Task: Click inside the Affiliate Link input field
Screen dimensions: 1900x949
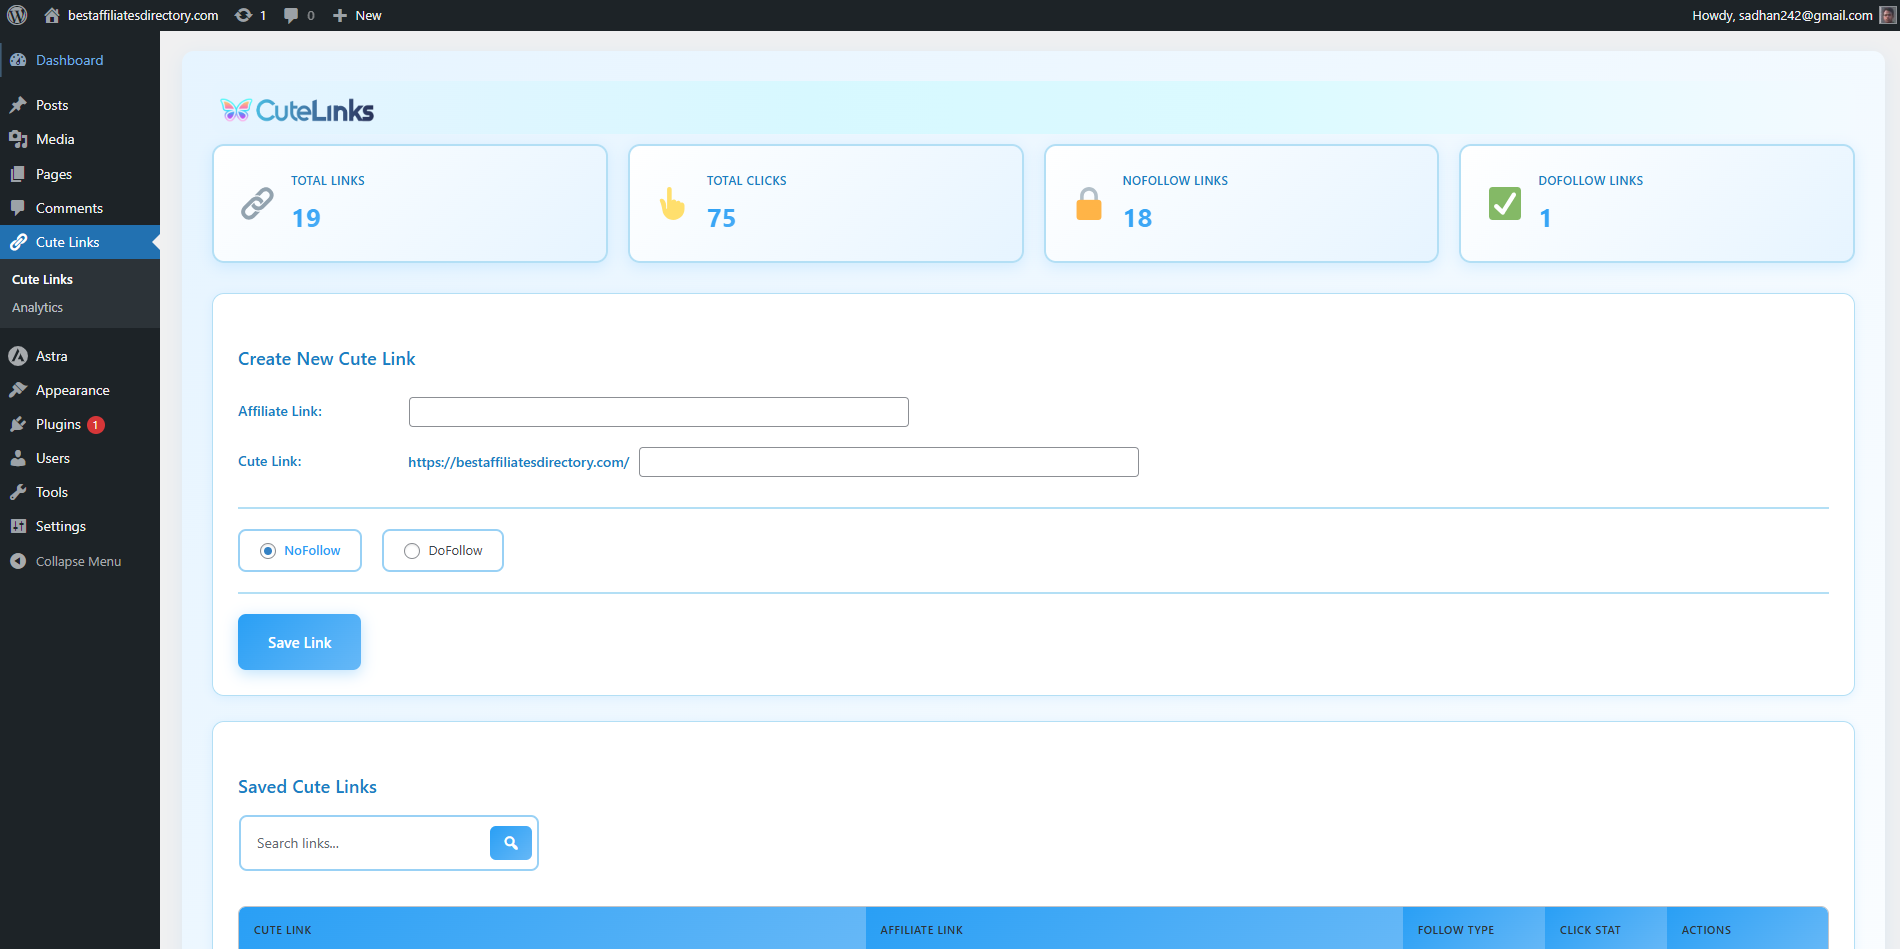Action: pos(658,411)
